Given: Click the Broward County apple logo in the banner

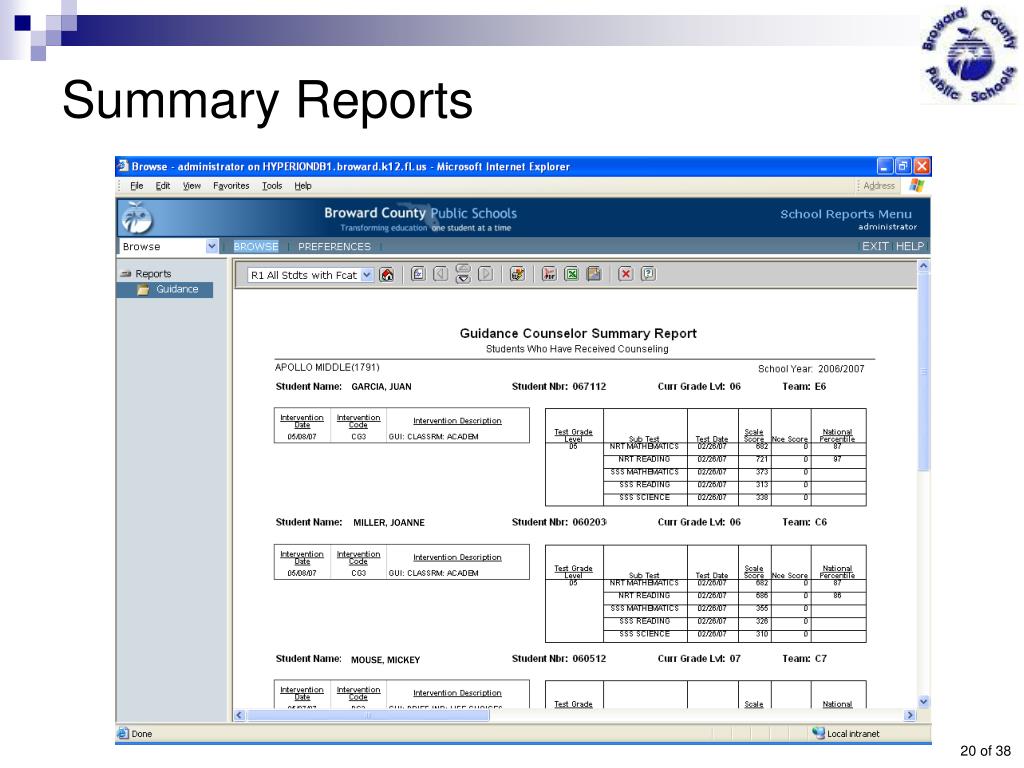Looking at the screenshot, I should (x=137, y=217).
